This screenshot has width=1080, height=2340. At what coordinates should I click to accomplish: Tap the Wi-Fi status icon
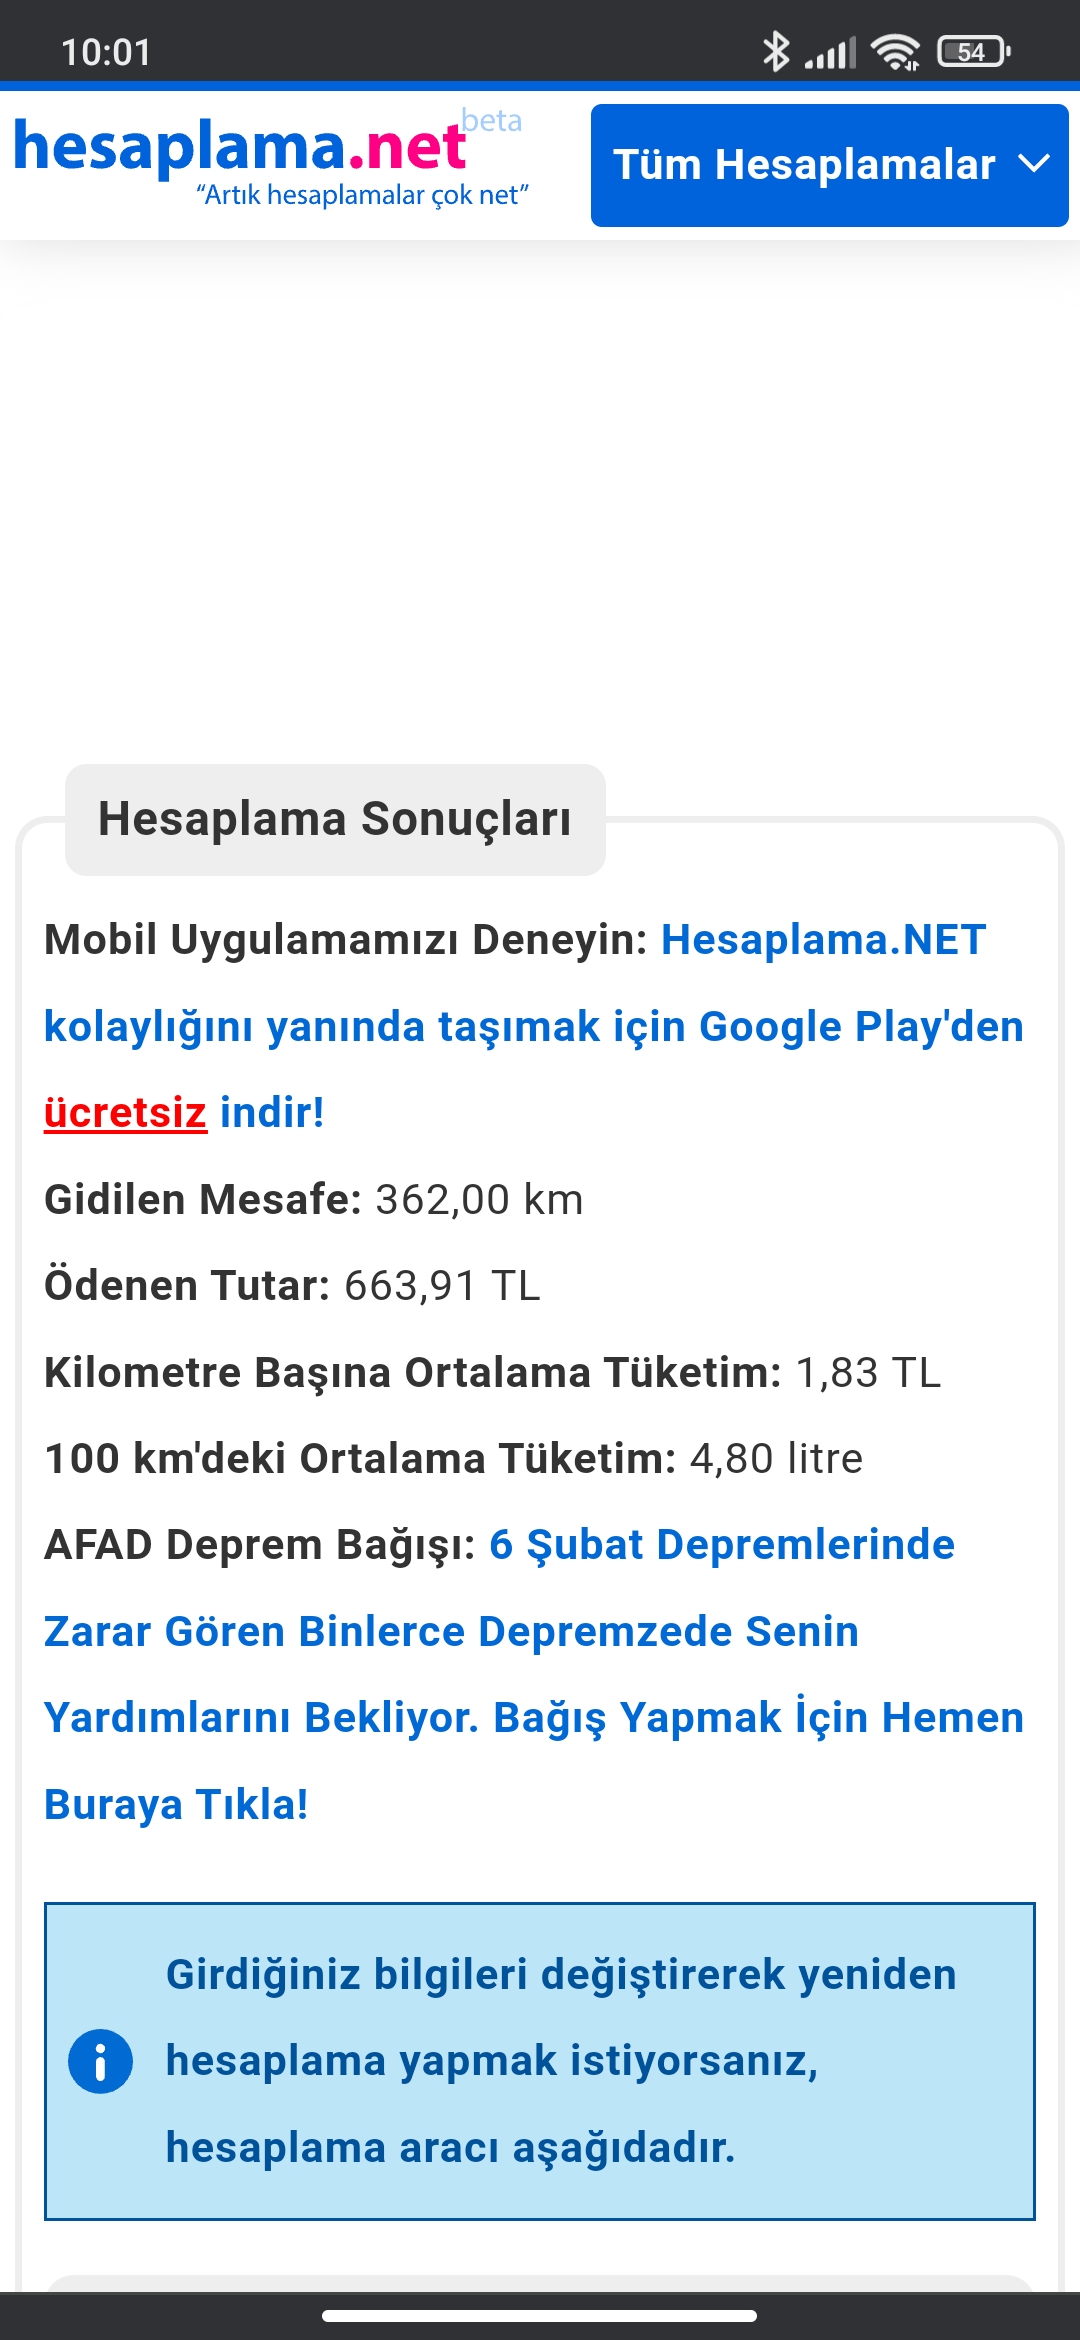tap(895, 52)
